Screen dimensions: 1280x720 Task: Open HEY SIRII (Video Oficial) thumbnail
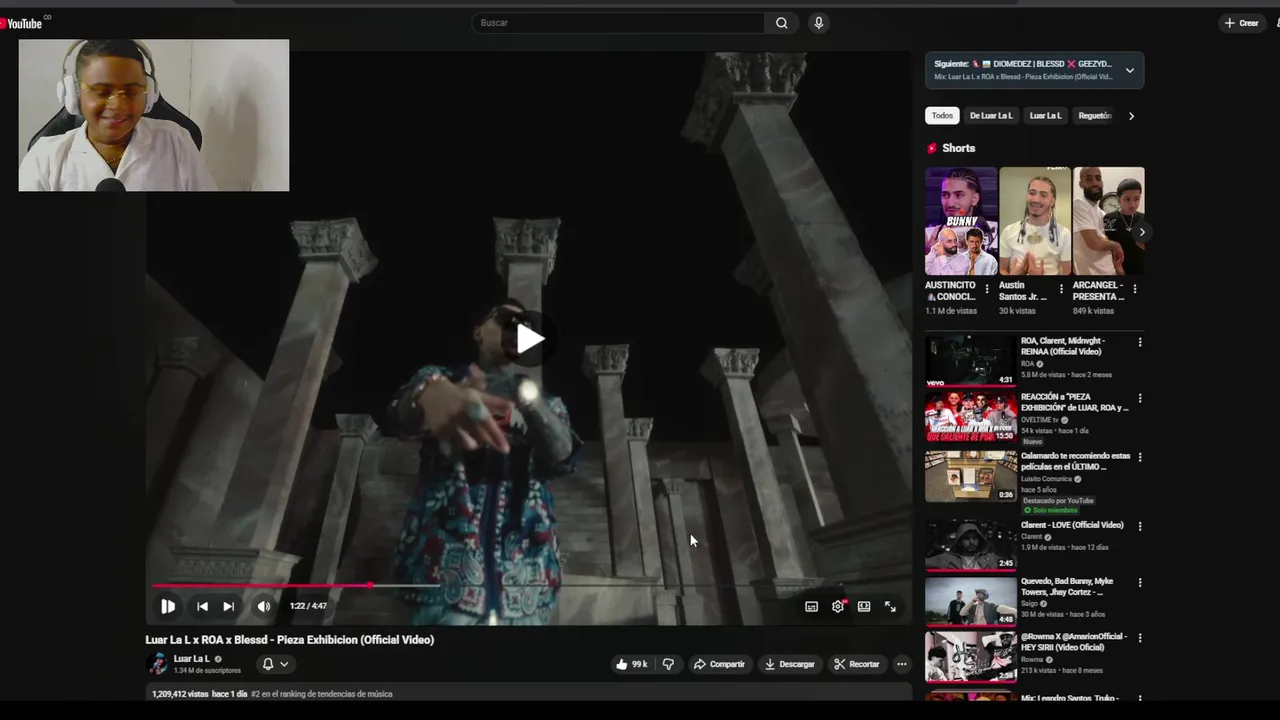click(x=970, y=656)
